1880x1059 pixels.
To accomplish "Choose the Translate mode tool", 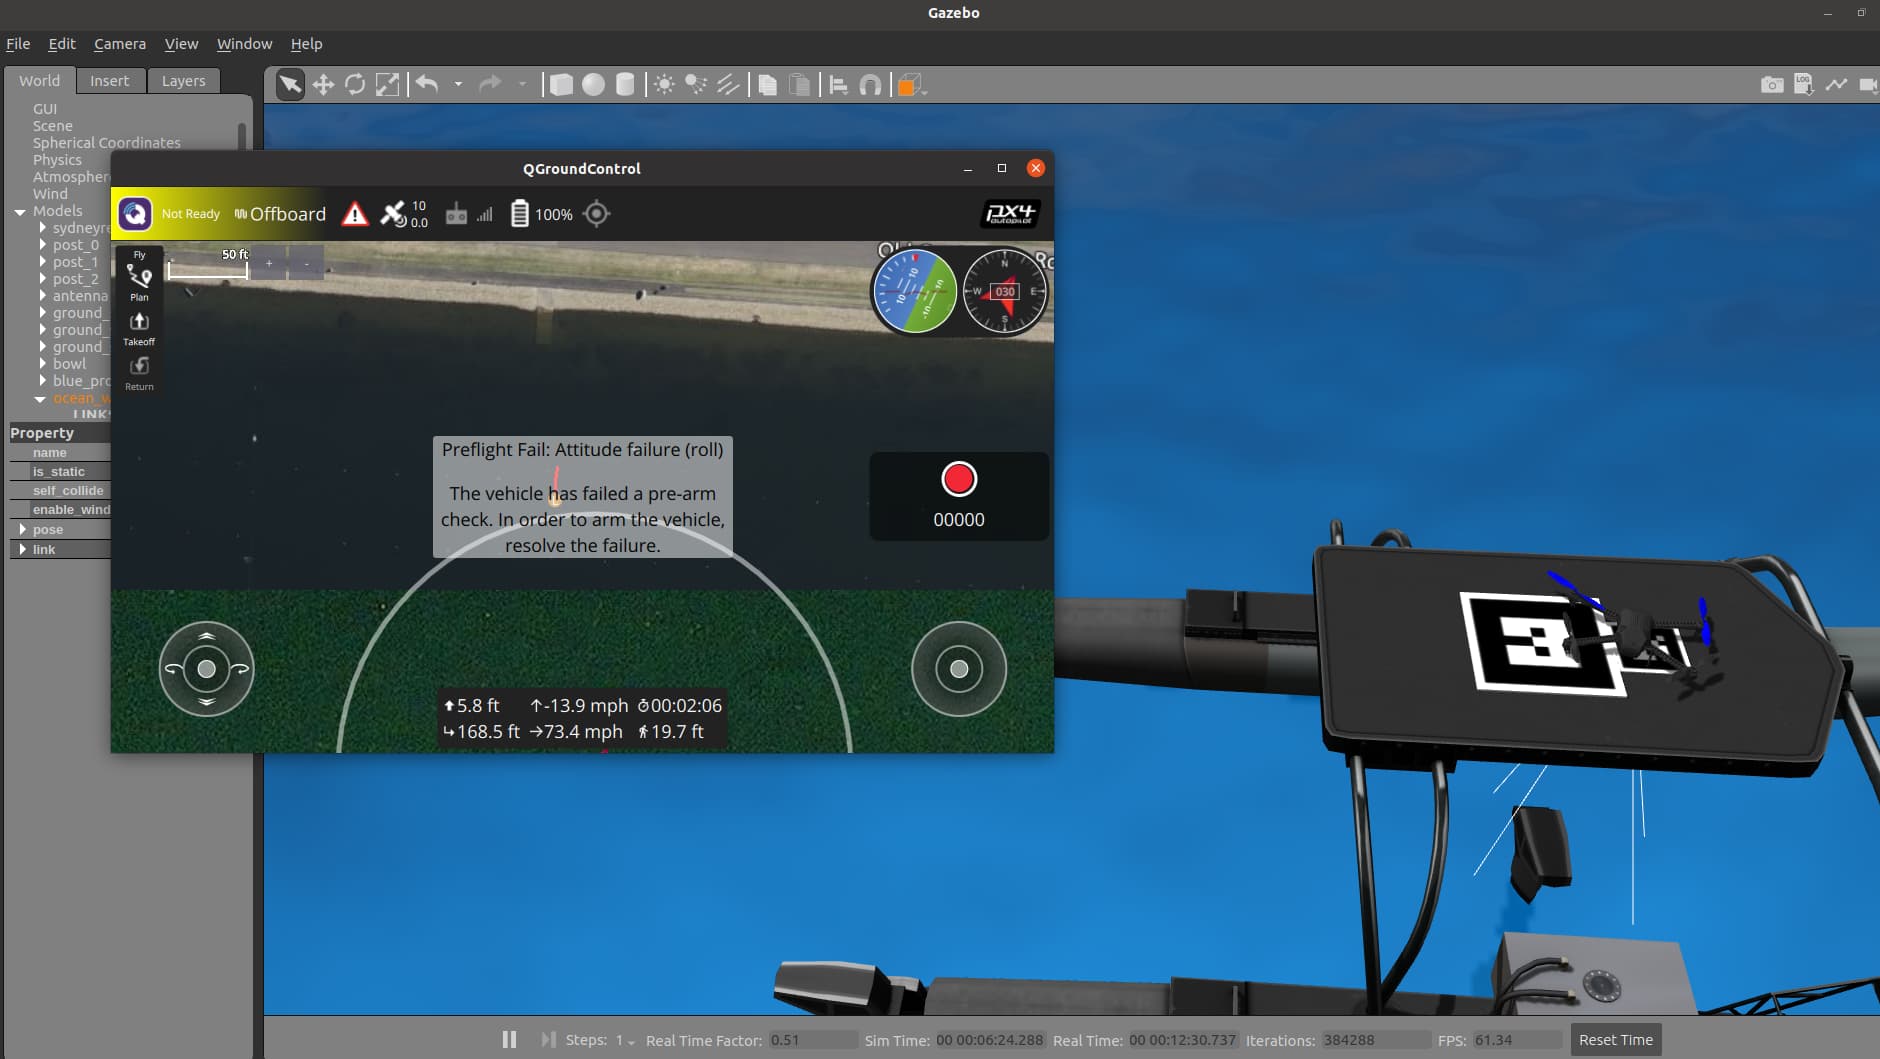I will pyautogui.click(x=323, y=85).
